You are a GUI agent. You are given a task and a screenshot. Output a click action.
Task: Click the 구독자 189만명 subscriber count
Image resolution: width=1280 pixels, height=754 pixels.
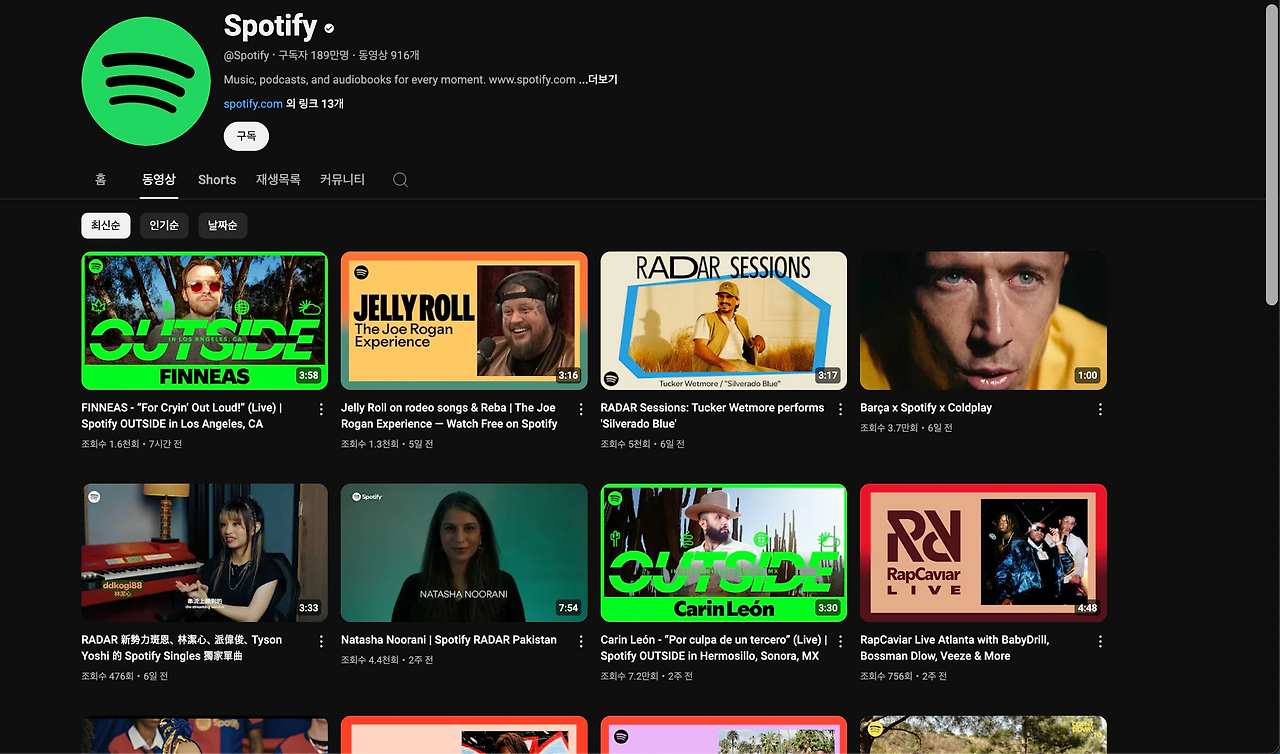(313, 56)
